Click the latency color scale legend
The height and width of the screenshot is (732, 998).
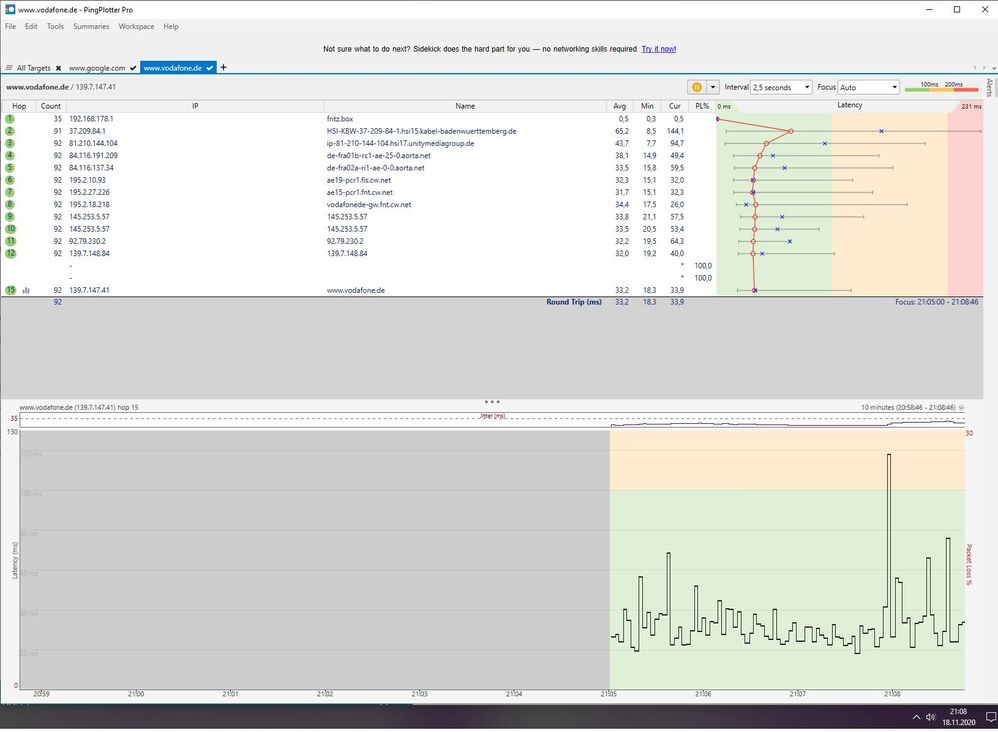(941, 87)
